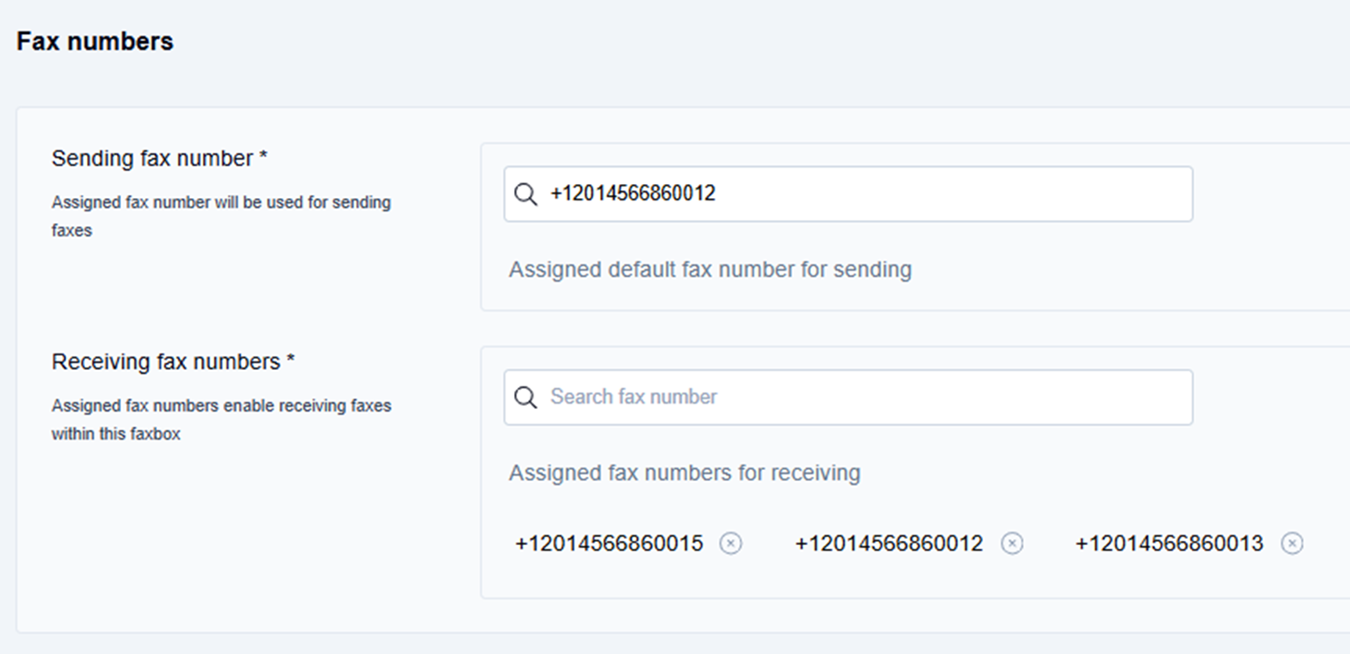The image size is (1350, 654).
Task: Remove +12014566860015 from receiving numbers
Action: click(731, 543)
